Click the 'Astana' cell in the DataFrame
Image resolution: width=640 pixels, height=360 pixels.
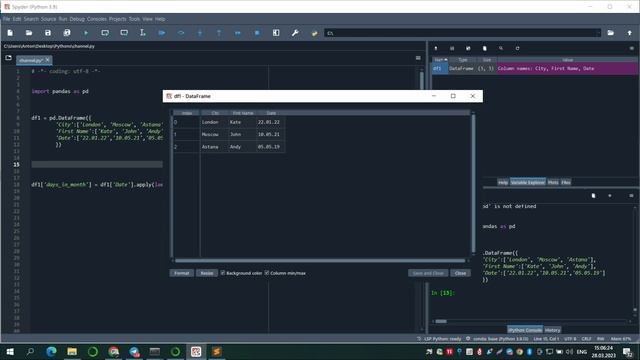pos(214,147)
